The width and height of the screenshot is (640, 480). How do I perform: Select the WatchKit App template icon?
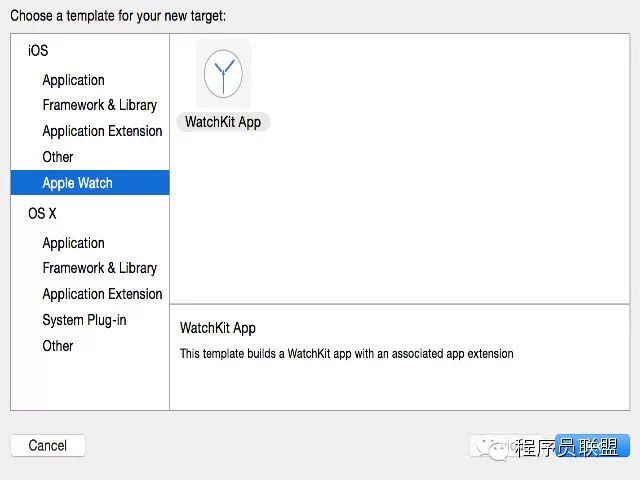click(223, 74)
